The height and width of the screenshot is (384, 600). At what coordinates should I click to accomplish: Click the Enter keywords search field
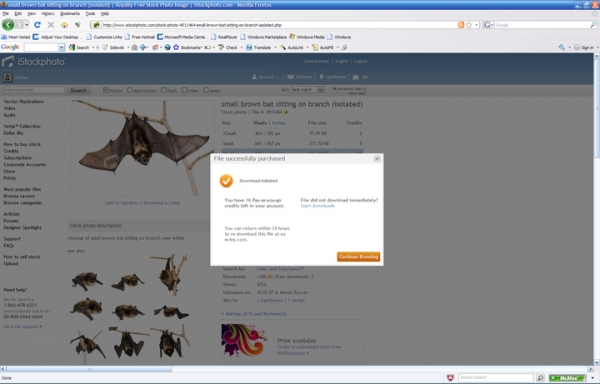[x=33, y=90]
